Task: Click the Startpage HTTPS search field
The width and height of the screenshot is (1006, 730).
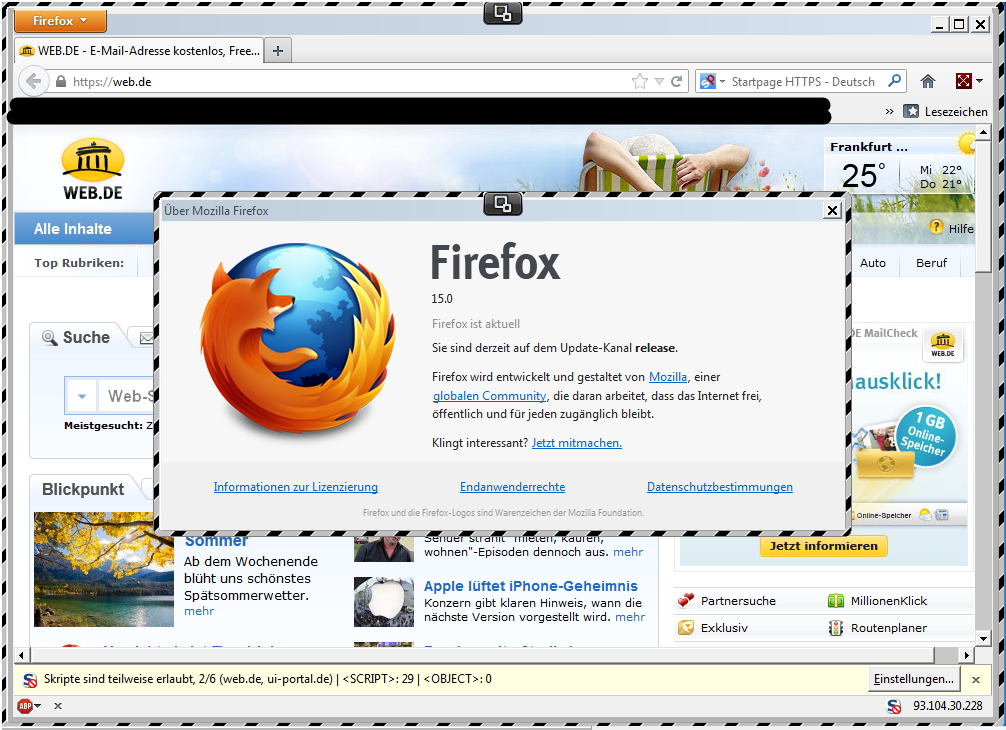Action: 805,81
